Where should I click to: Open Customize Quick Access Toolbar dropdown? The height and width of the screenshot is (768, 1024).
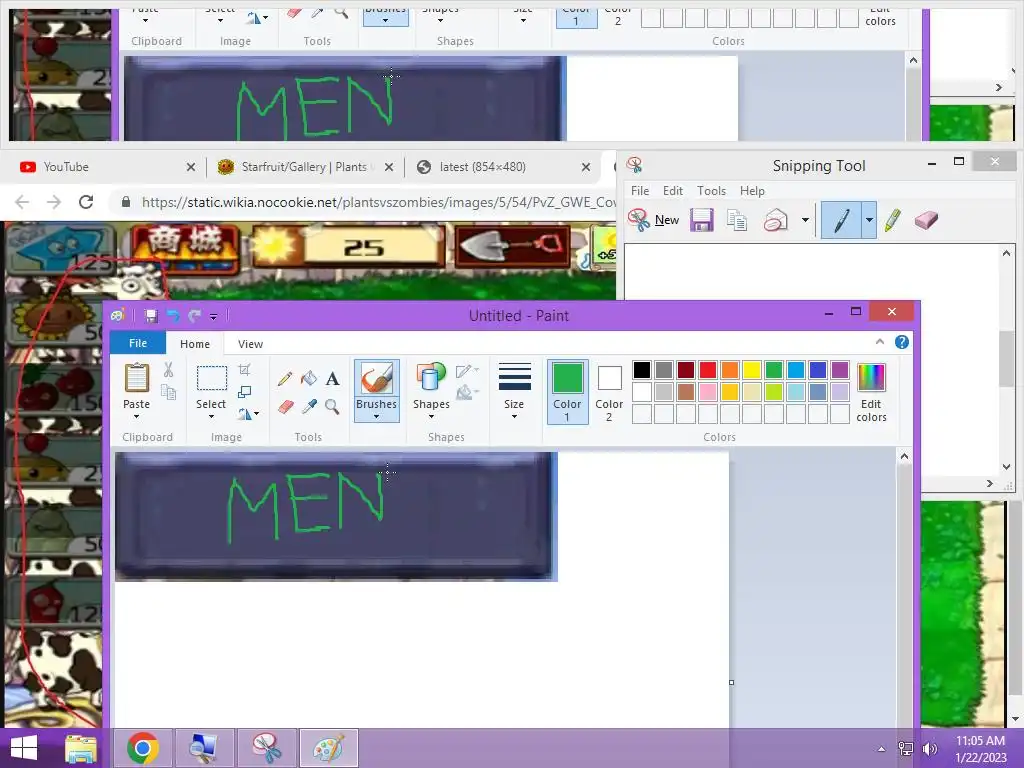tap(214, 317)
